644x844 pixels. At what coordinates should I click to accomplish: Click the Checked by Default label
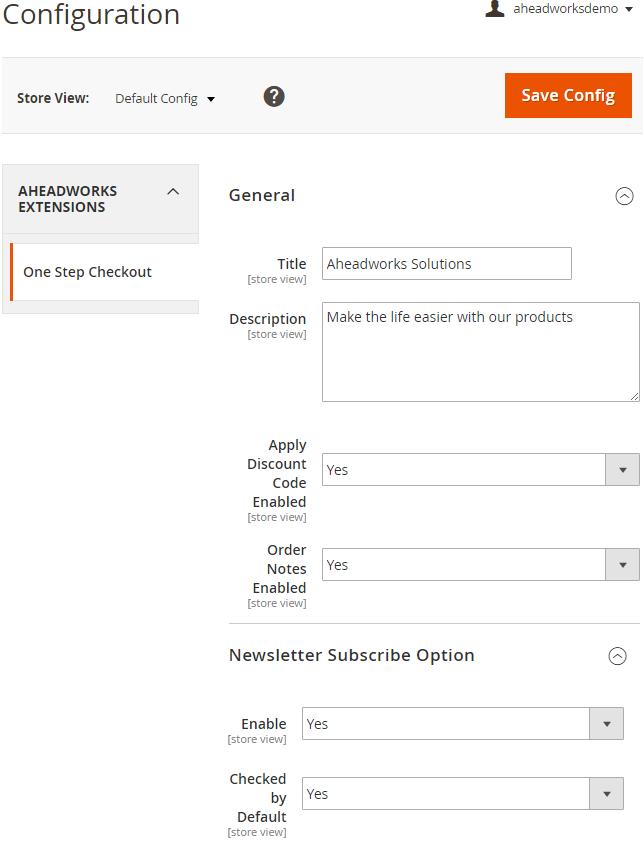pos(258,798)
